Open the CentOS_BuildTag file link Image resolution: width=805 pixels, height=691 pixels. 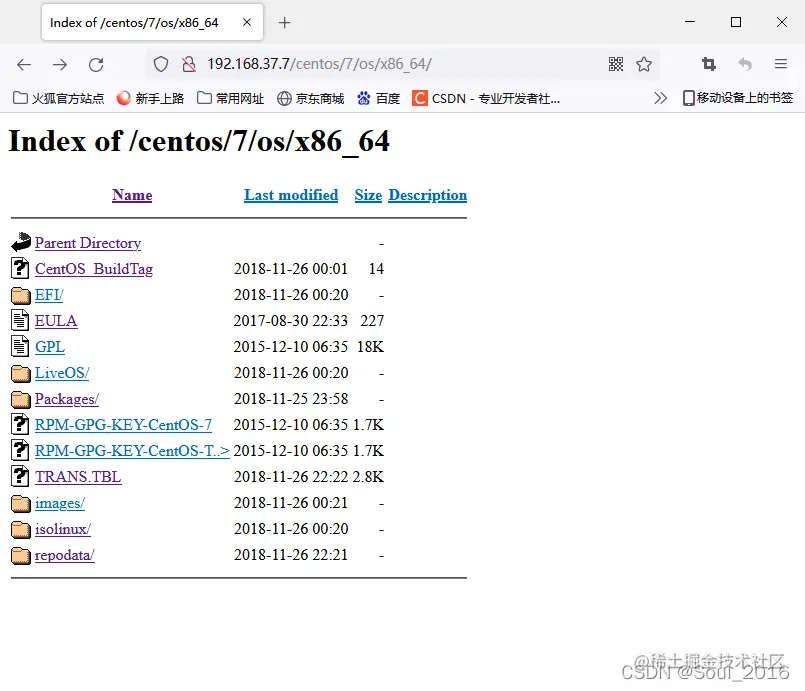click(94, 269)
